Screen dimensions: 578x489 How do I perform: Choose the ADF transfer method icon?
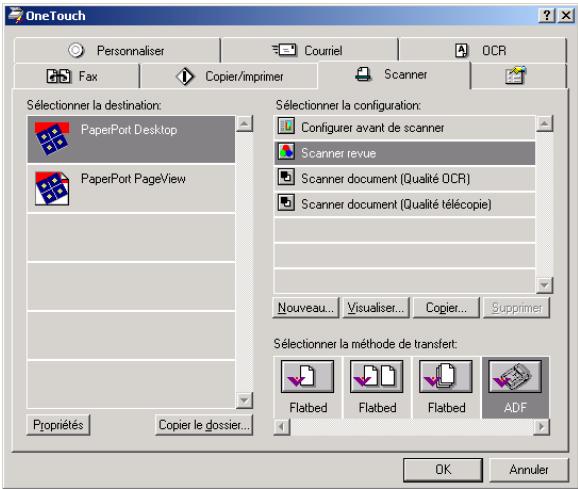[x=515, y=377]
